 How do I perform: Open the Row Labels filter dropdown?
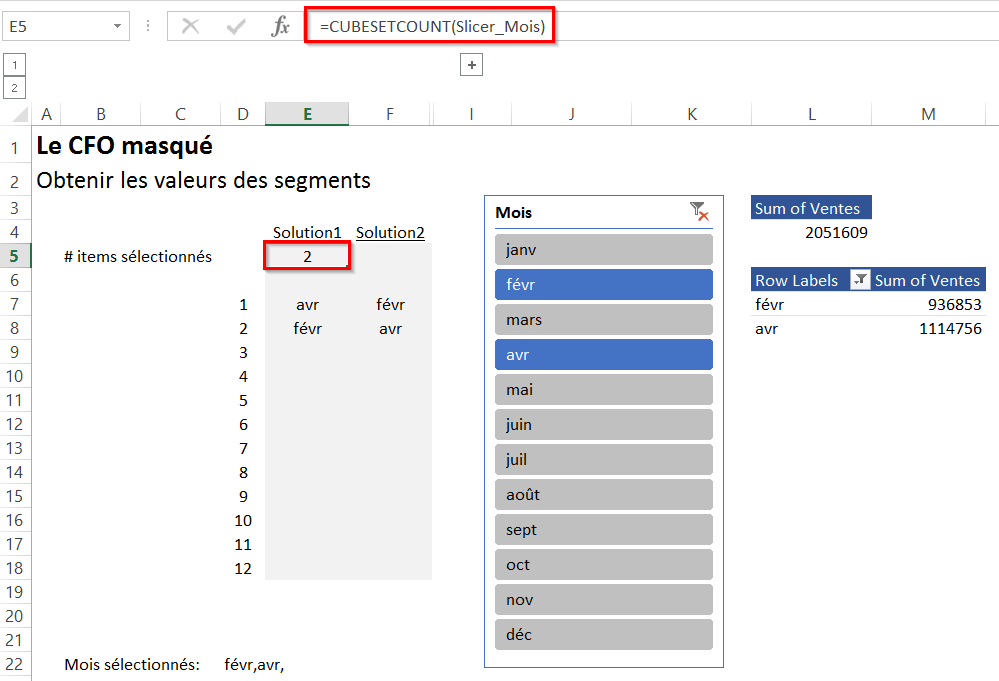[x=860, y=280]
